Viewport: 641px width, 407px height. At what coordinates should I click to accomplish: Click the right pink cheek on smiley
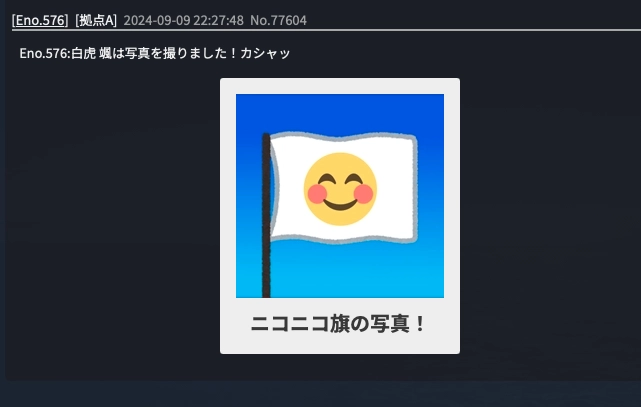point(363,194)
